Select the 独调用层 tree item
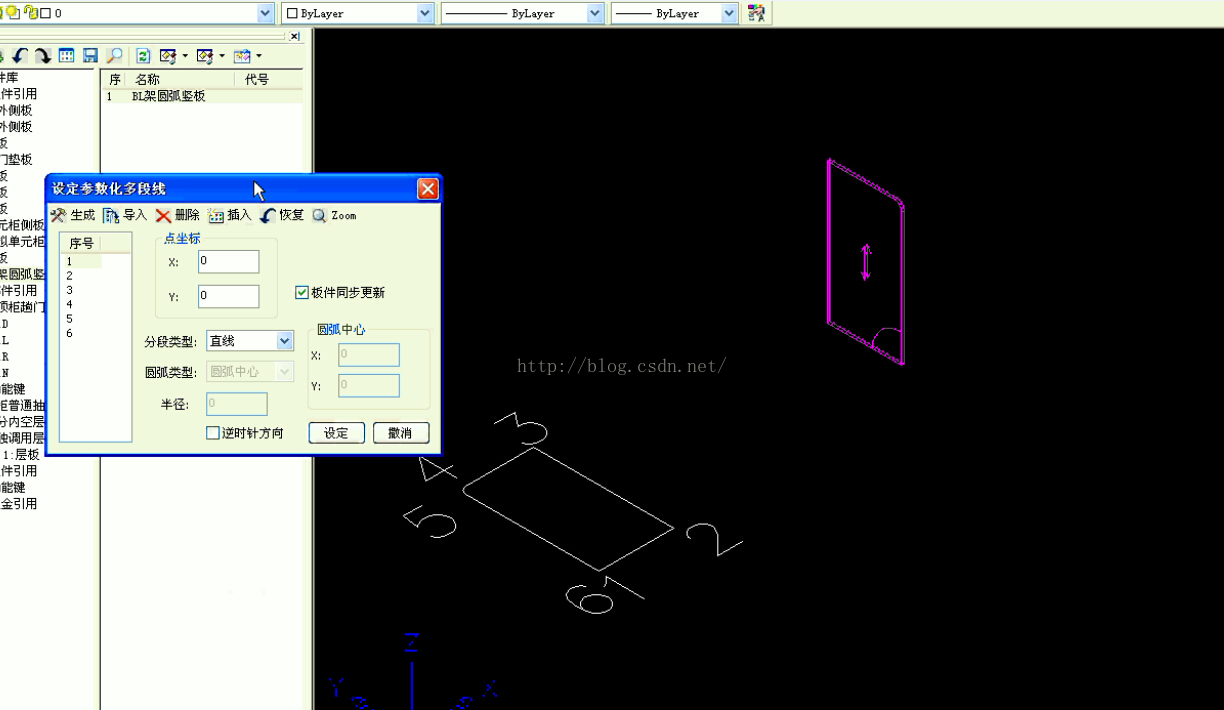 pos(23,438)
